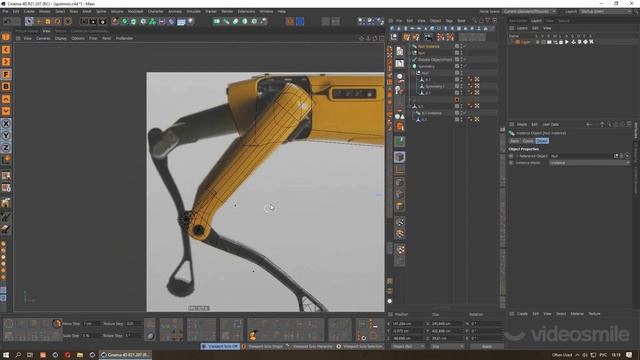Screen dimensions: 640x360
Task: Click the Undo arrow icon
Action: pyautogui.click(x=7, y=21)
